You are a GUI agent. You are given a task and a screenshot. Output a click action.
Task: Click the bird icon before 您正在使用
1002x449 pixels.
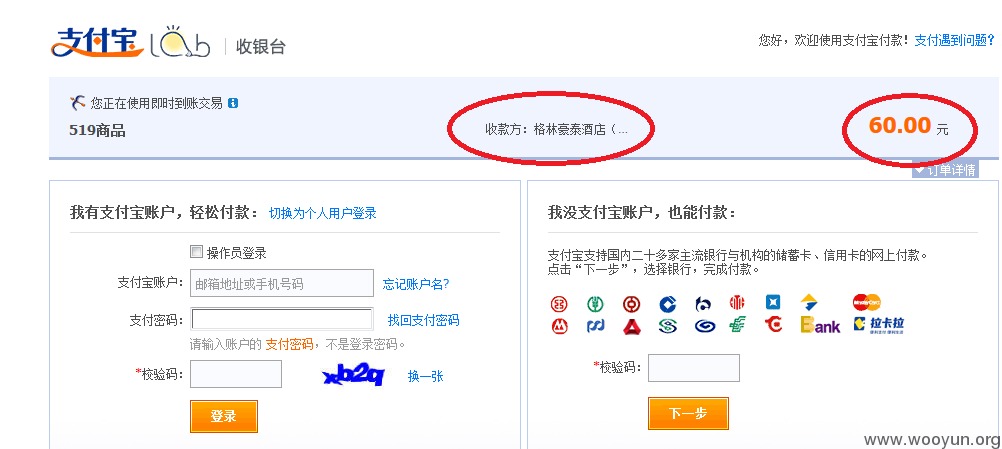(77, 102)
